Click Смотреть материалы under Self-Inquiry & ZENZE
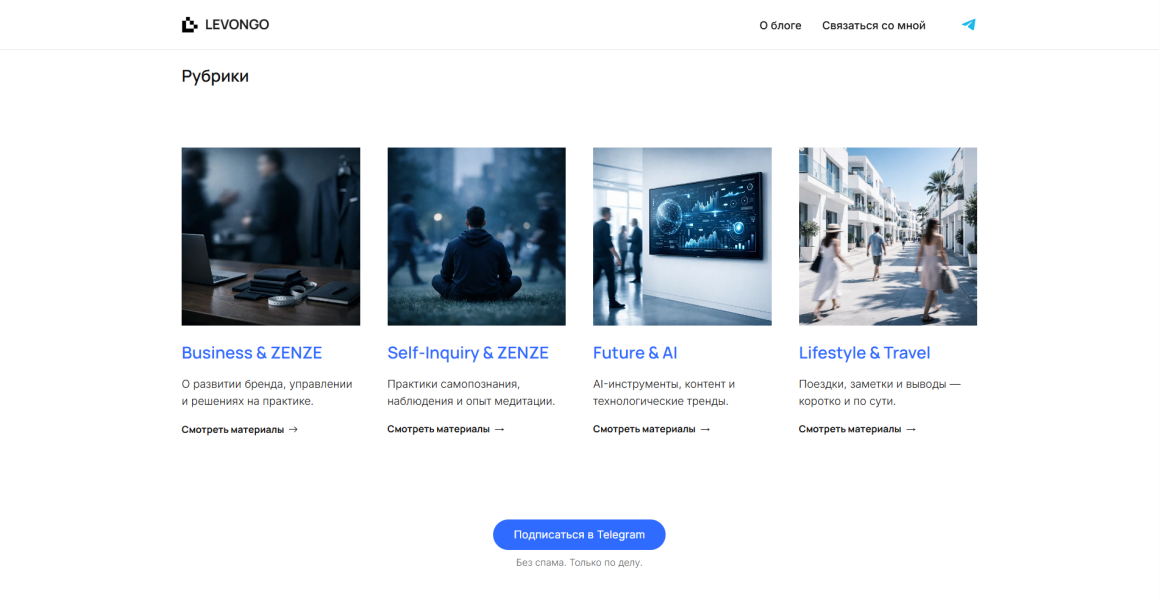The width and height of the screenshot is (1160, 603). point(438,429)
